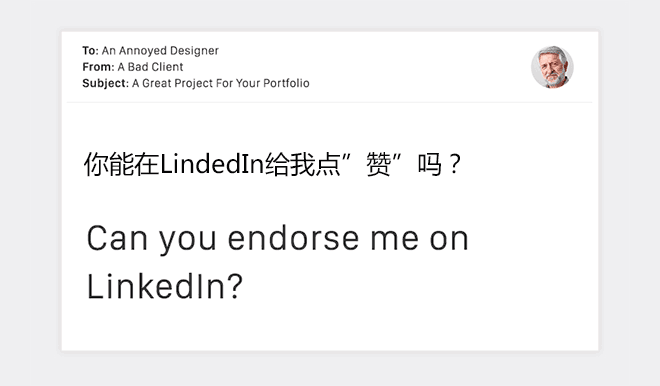Click the bold "To:" label
Image resolution: width=660 pixels, height=386 pixels.
coord(90,51)
